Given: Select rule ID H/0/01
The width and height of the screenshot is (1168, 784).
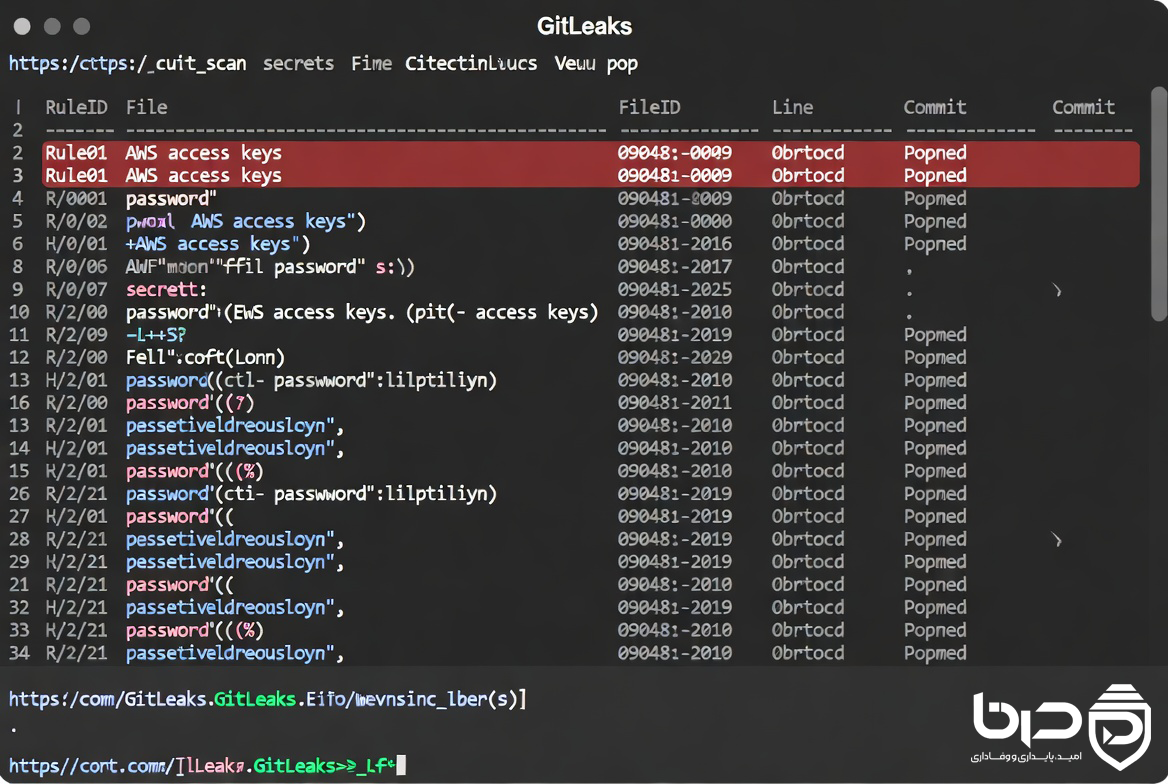Looking at the screenshot, I should [76, 244].
